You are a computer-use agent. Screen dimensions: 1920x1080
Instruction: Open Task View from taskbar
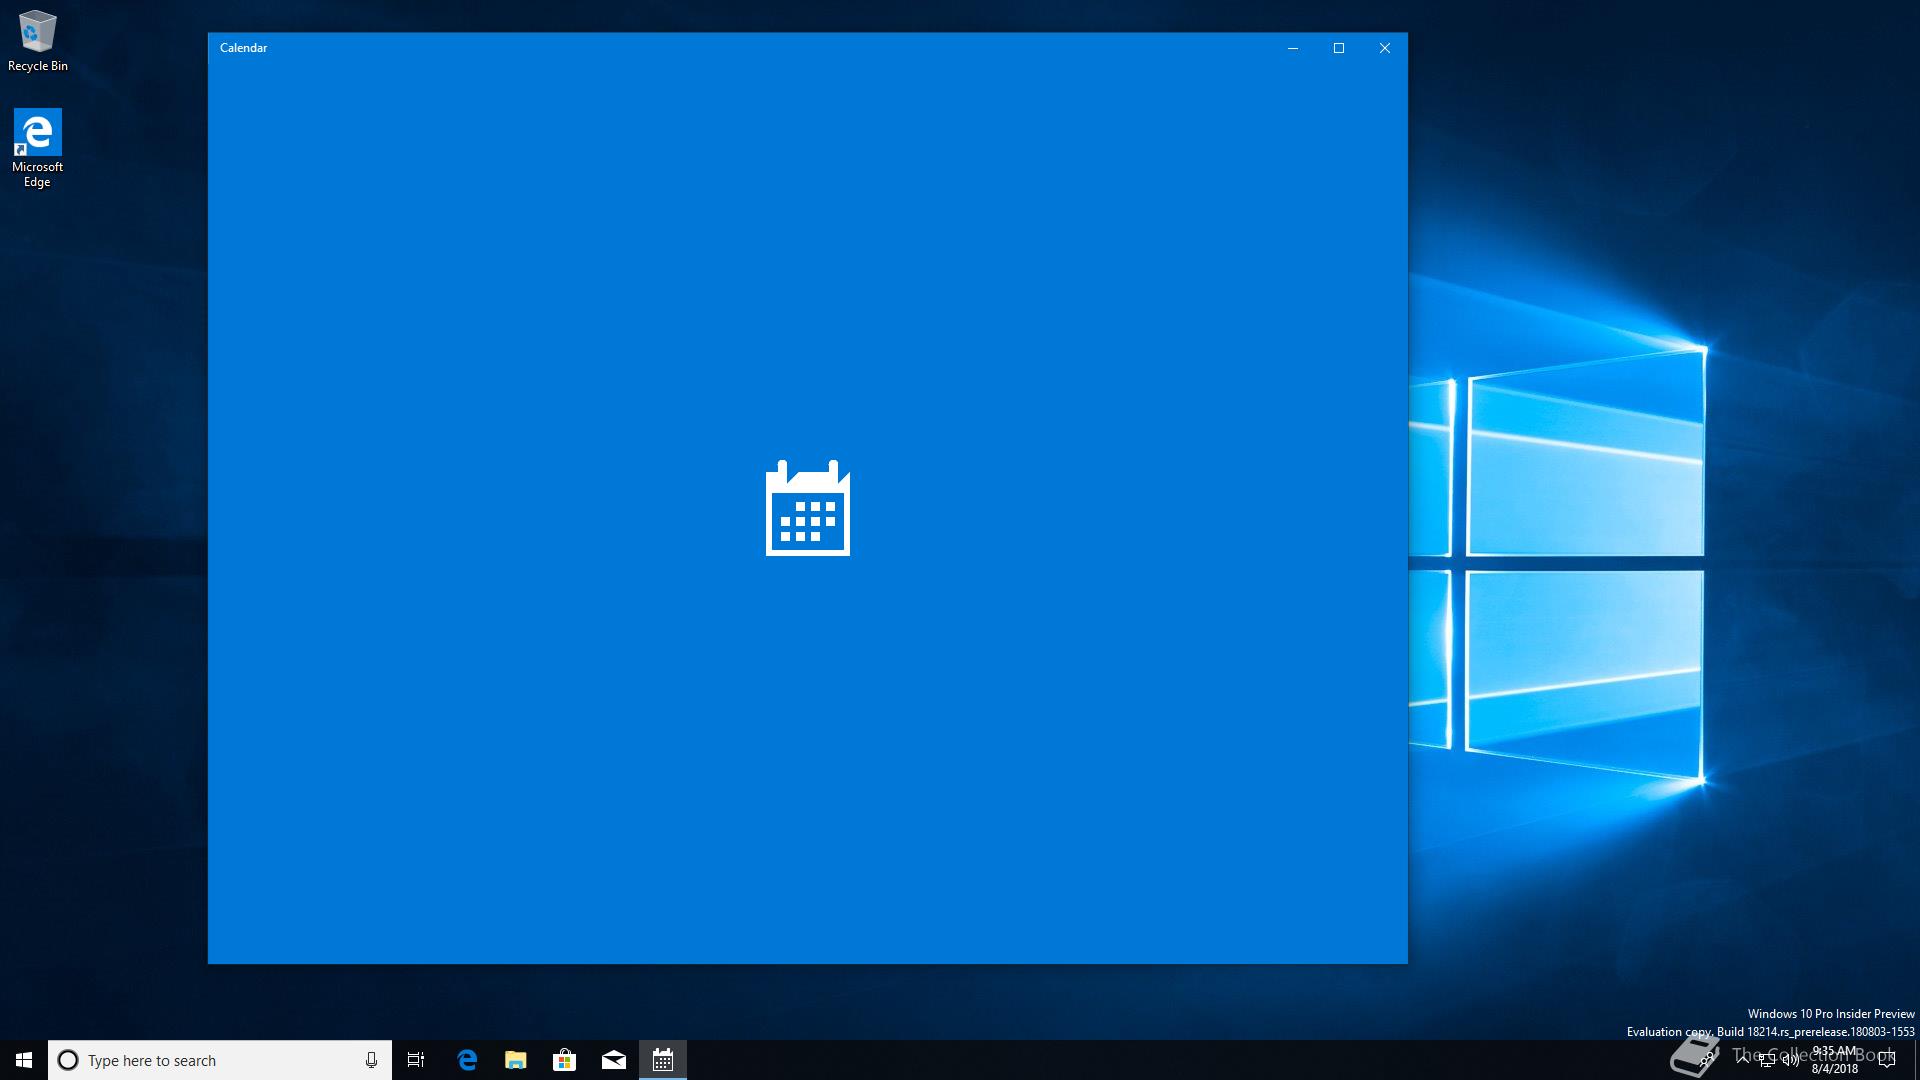pos(416,1060)
